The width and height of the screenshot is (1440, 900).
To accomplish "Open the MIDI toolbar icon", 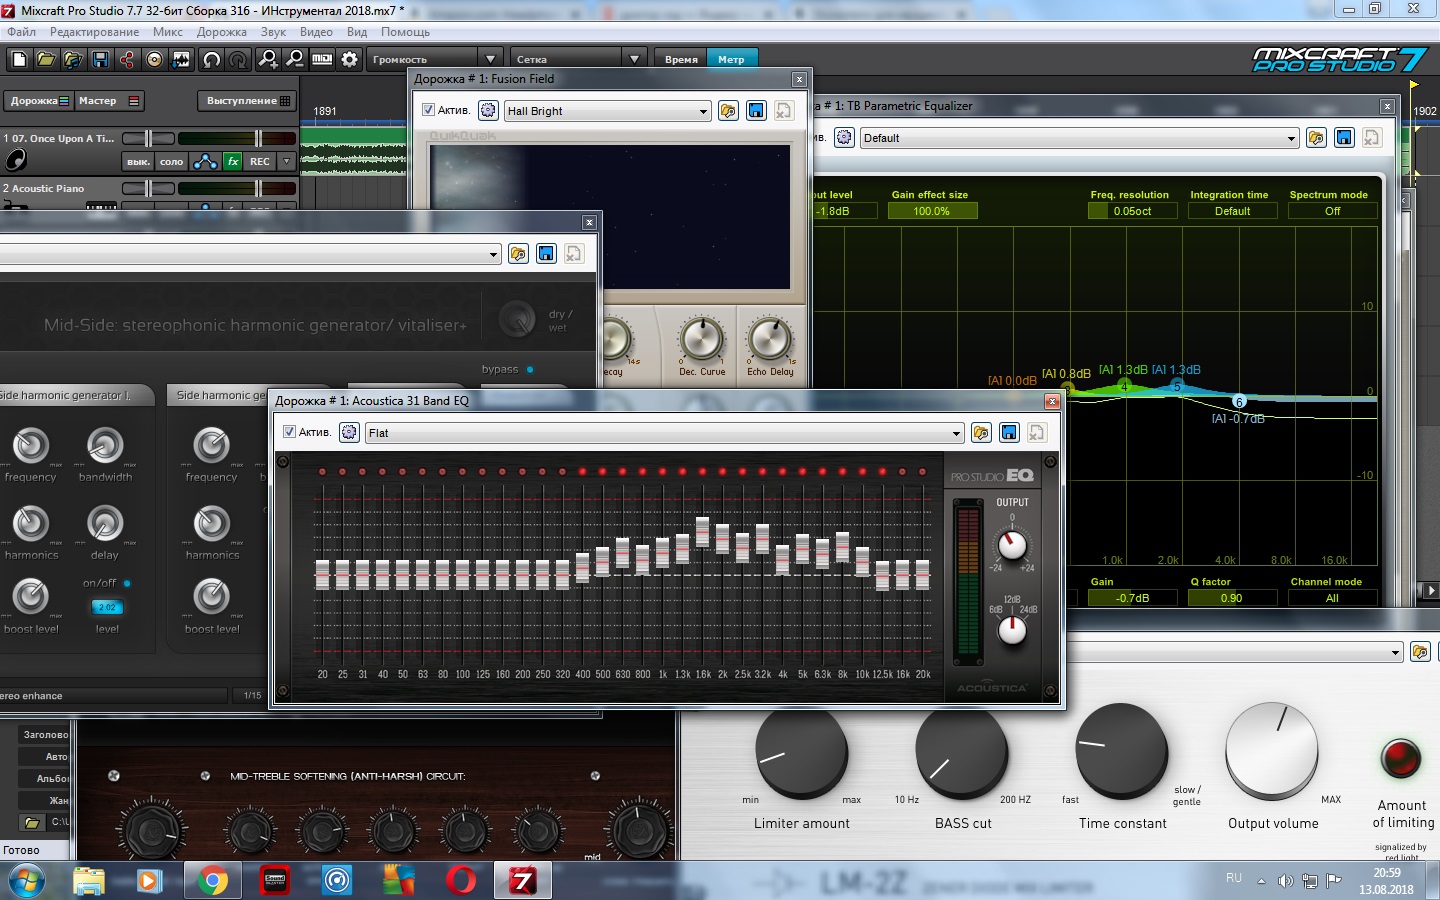I will 322,60.
